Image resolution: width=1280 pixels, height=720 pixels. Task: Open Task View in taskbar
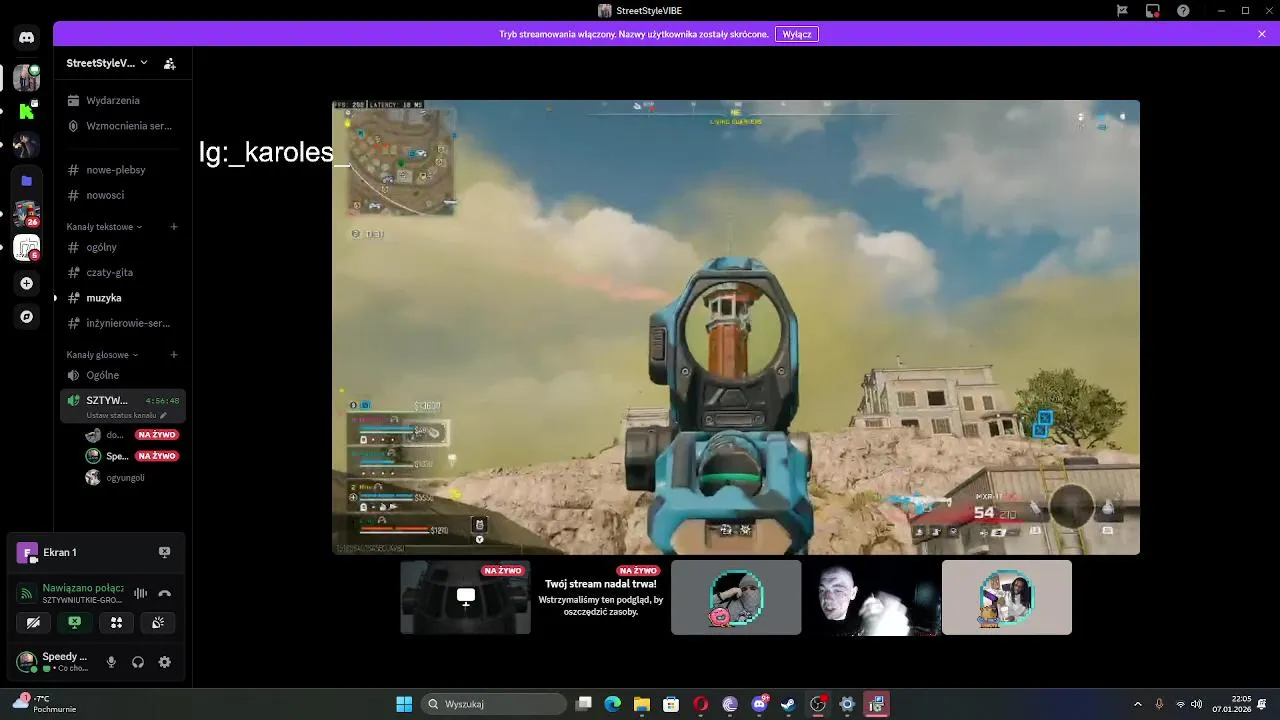coord(585,704)
